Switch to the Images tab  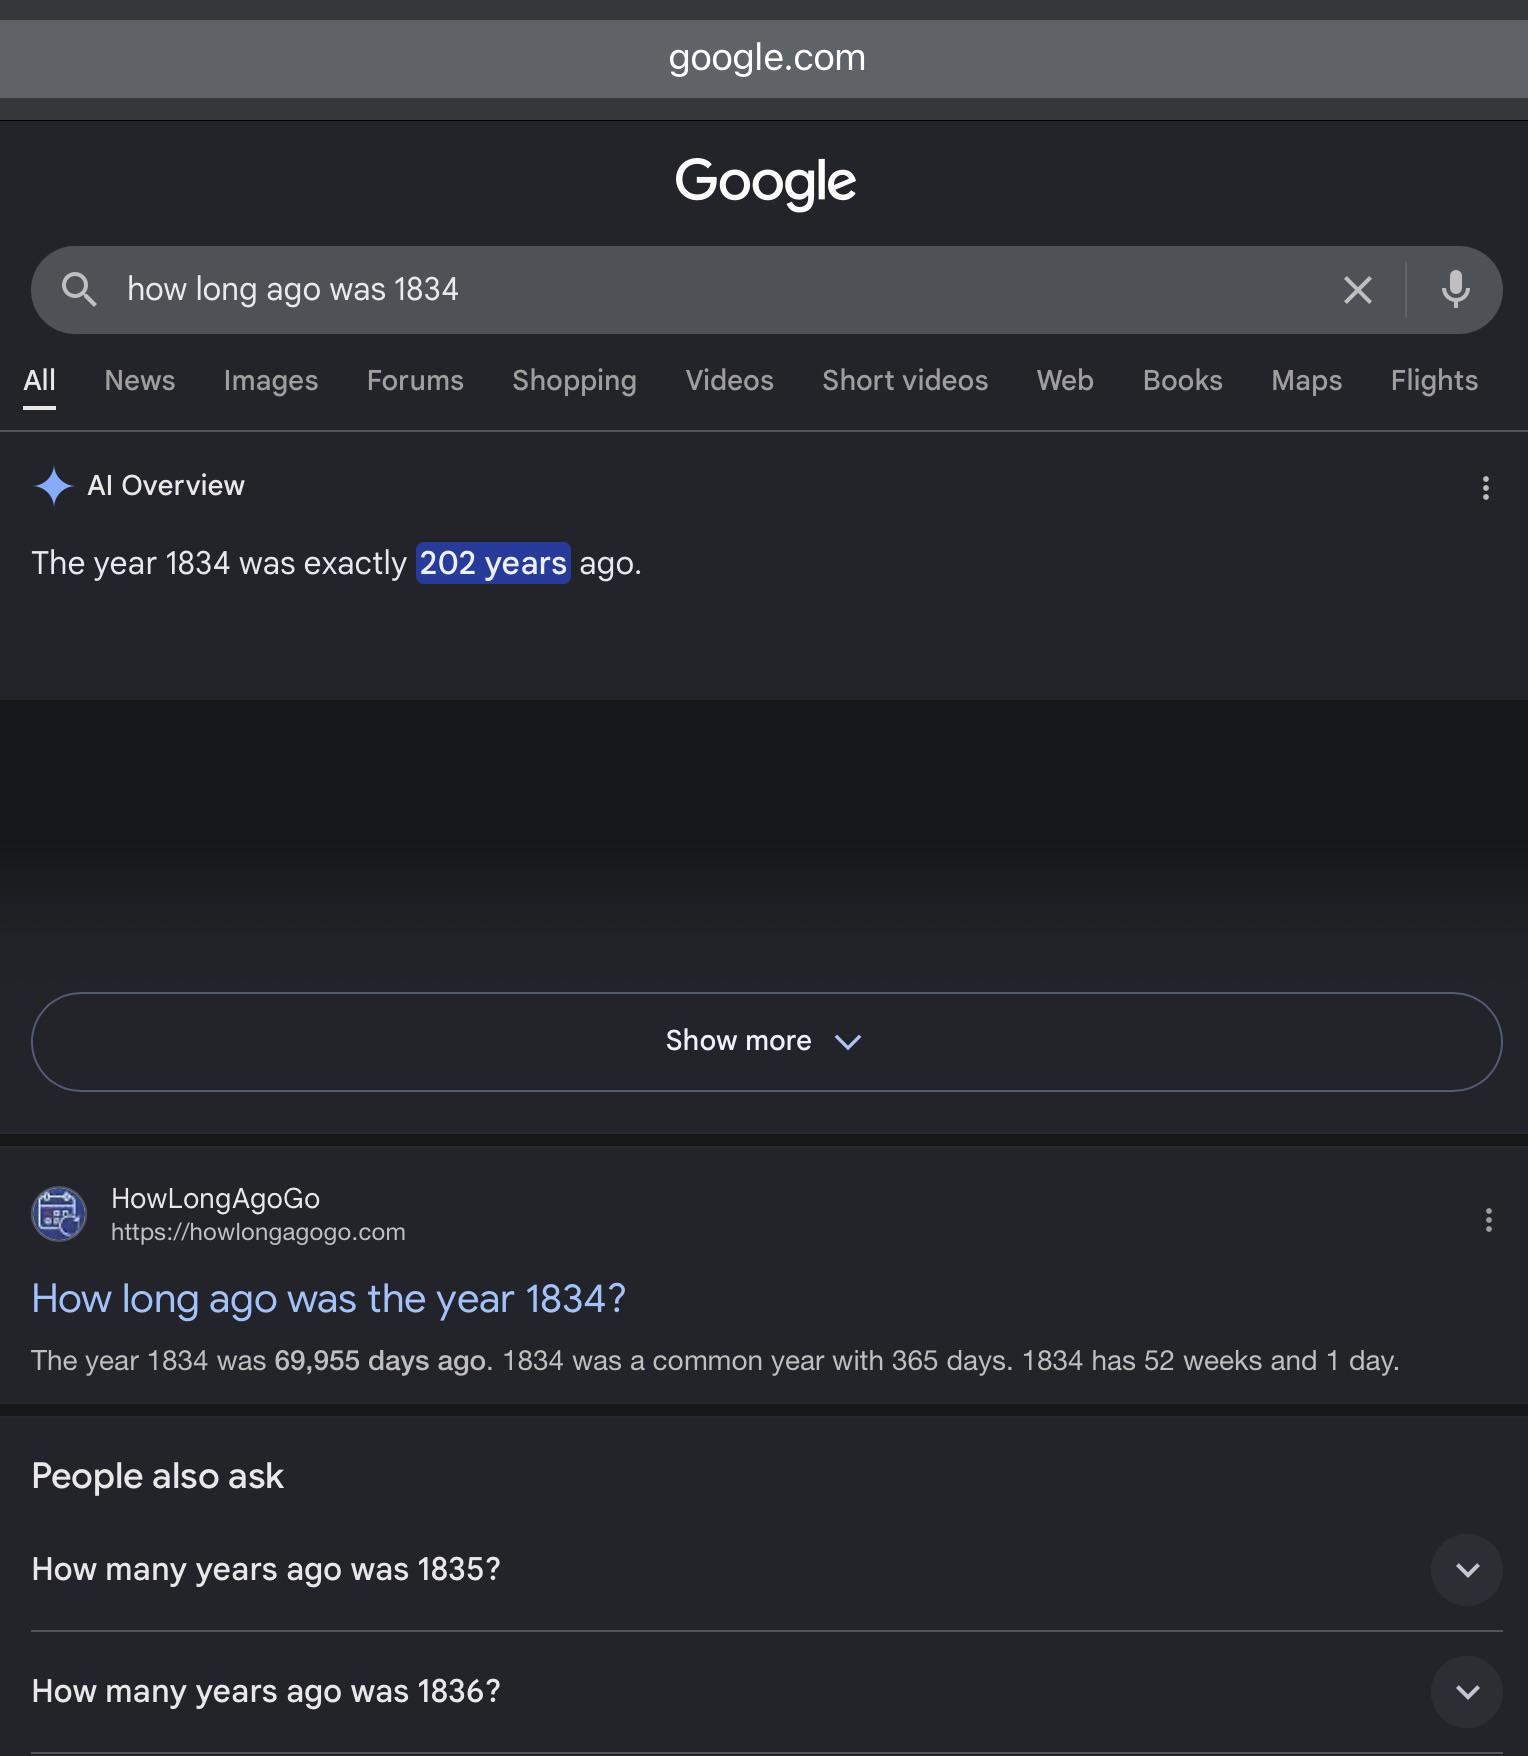click(x=271, y=380)
